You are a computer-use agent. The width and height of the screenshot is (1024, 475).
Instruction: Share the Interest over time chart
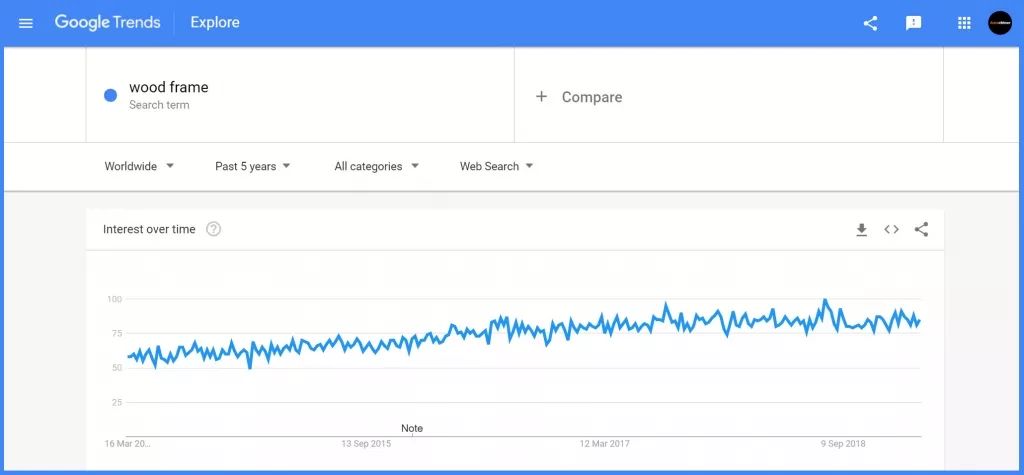(921, 230)
